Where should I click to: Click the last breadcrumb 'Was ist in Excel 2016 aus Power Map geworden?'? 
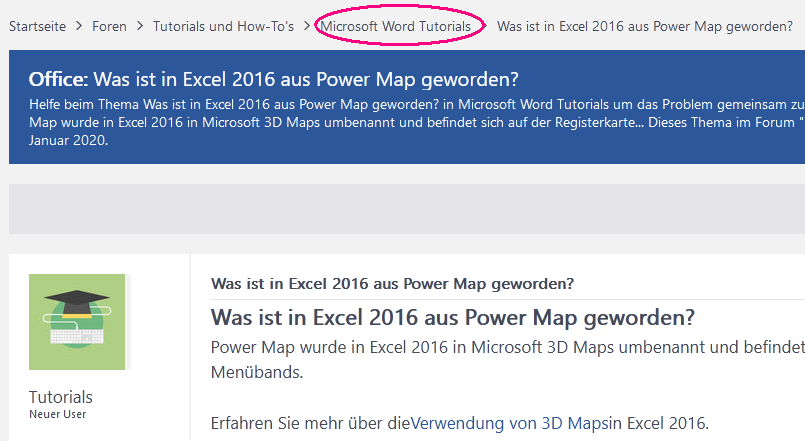pyautogui.click(x=645, y=26)
